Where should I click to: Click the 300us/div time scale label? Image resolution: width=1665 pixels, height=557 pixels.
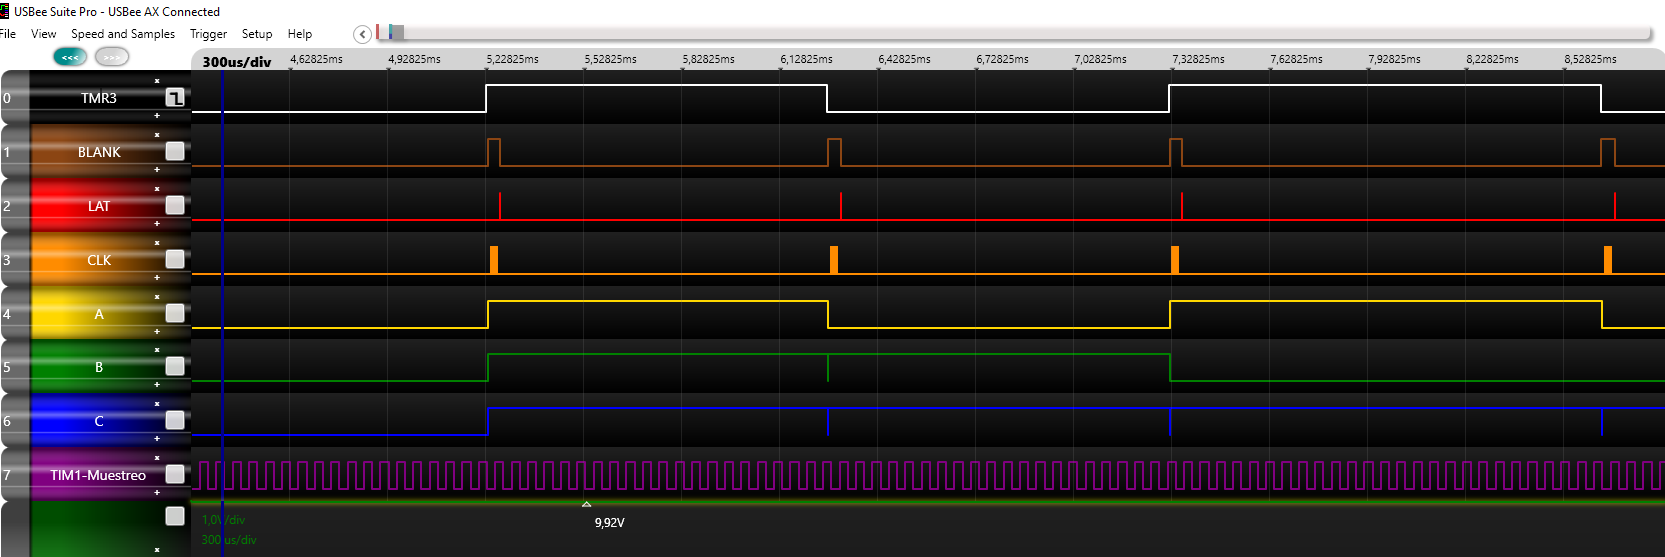(x=237, y=62)
